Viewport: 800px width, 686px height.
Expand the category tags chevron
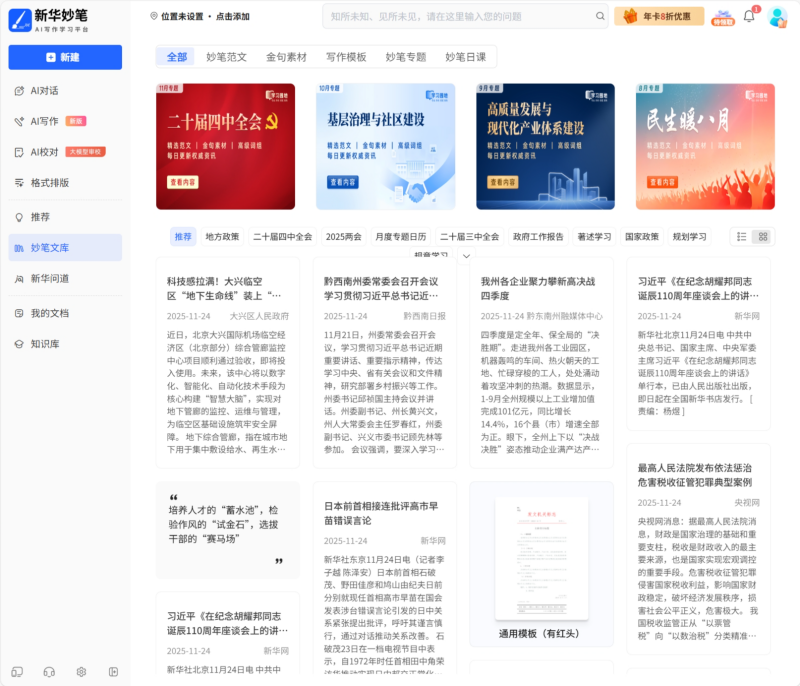tap(466, 256)
